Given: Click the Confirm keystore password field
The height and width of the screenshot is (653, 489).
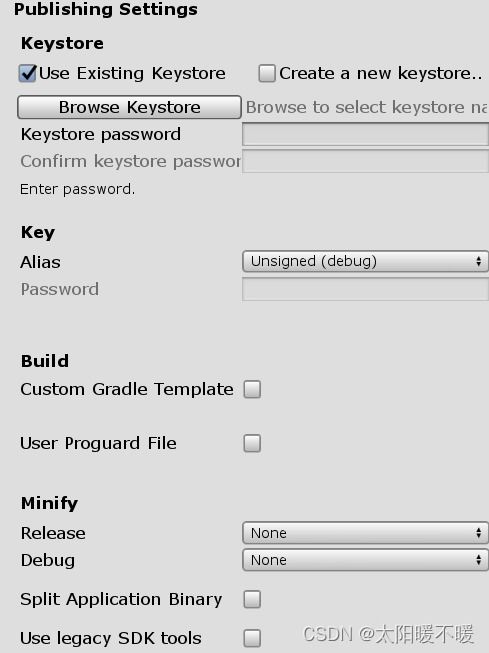Looking at the screenshot, I should click(365, 161).
